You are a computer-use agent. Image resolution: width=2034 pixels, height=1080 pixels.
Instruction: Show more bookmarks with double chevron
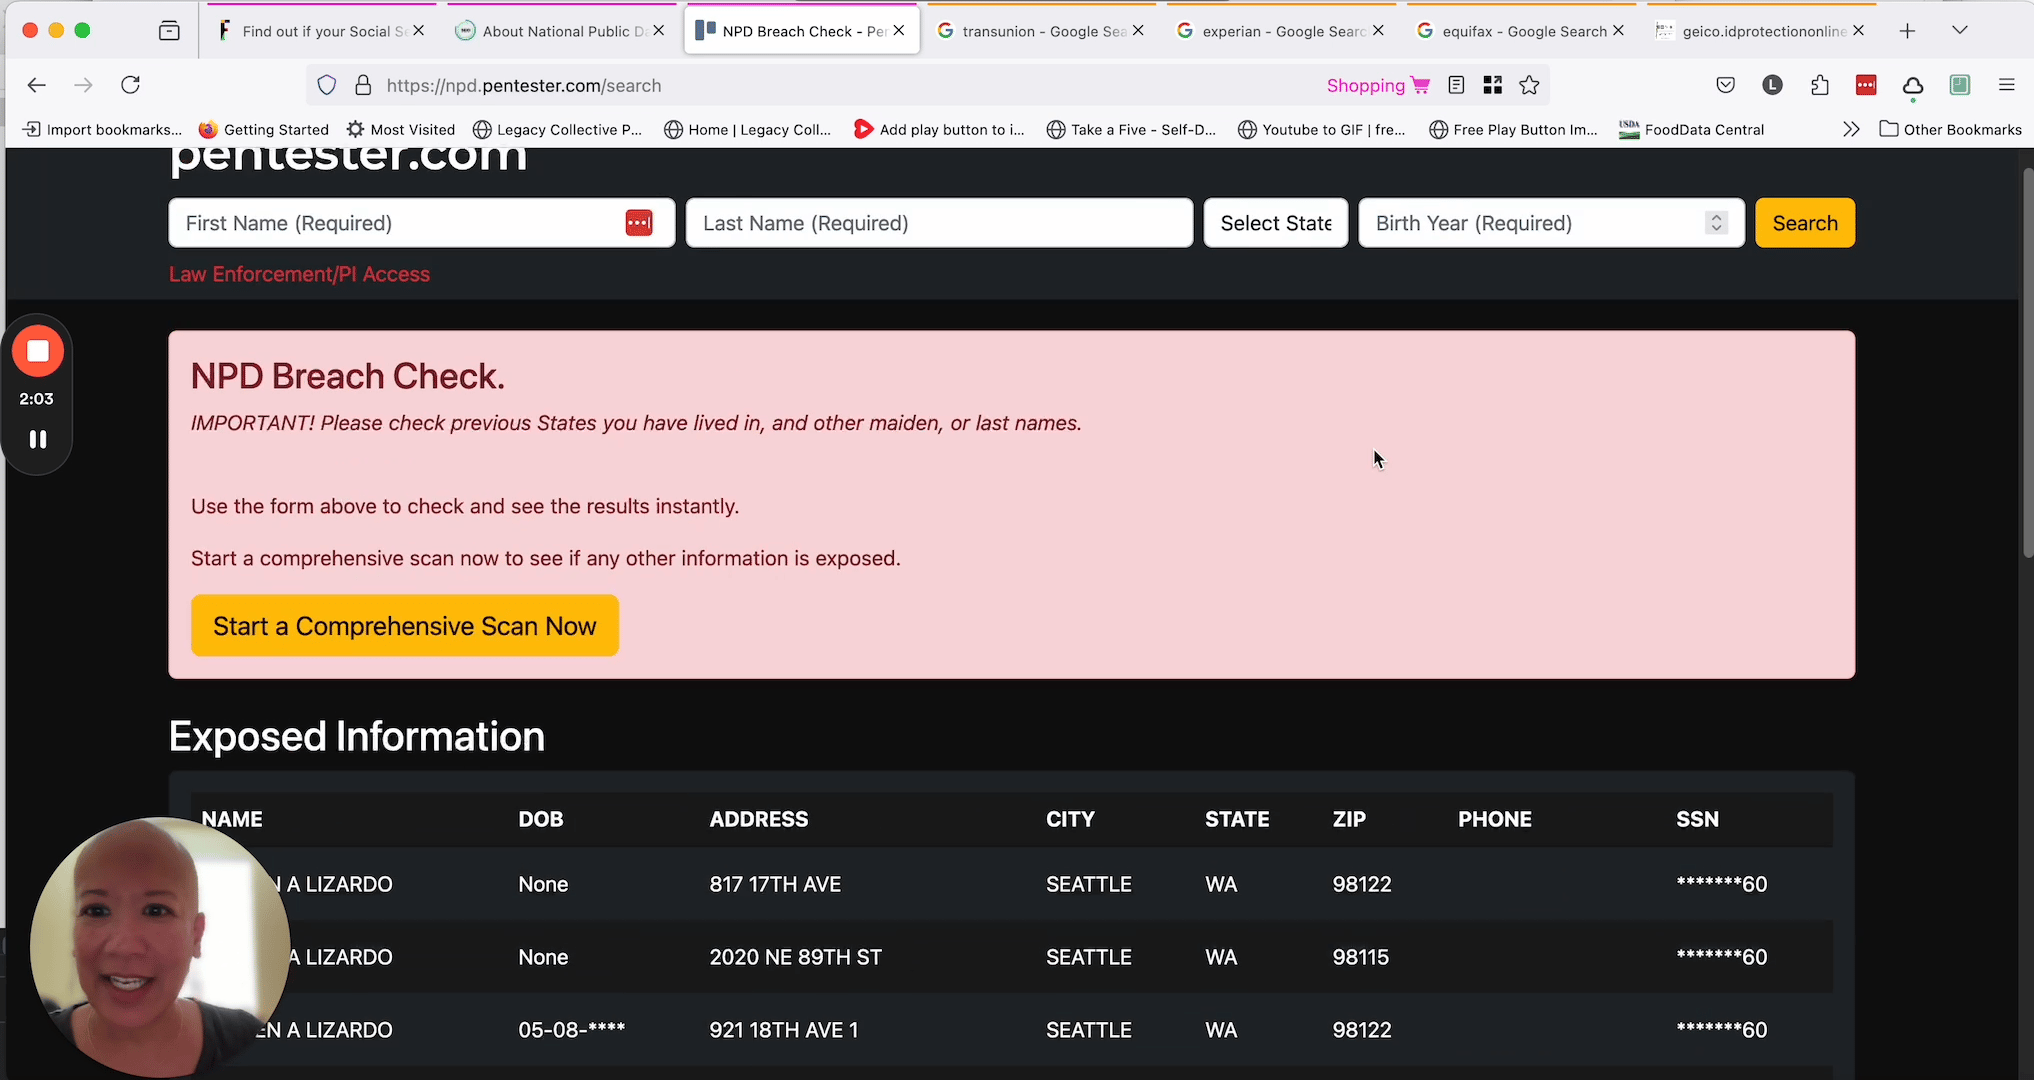coord(1851,129)
